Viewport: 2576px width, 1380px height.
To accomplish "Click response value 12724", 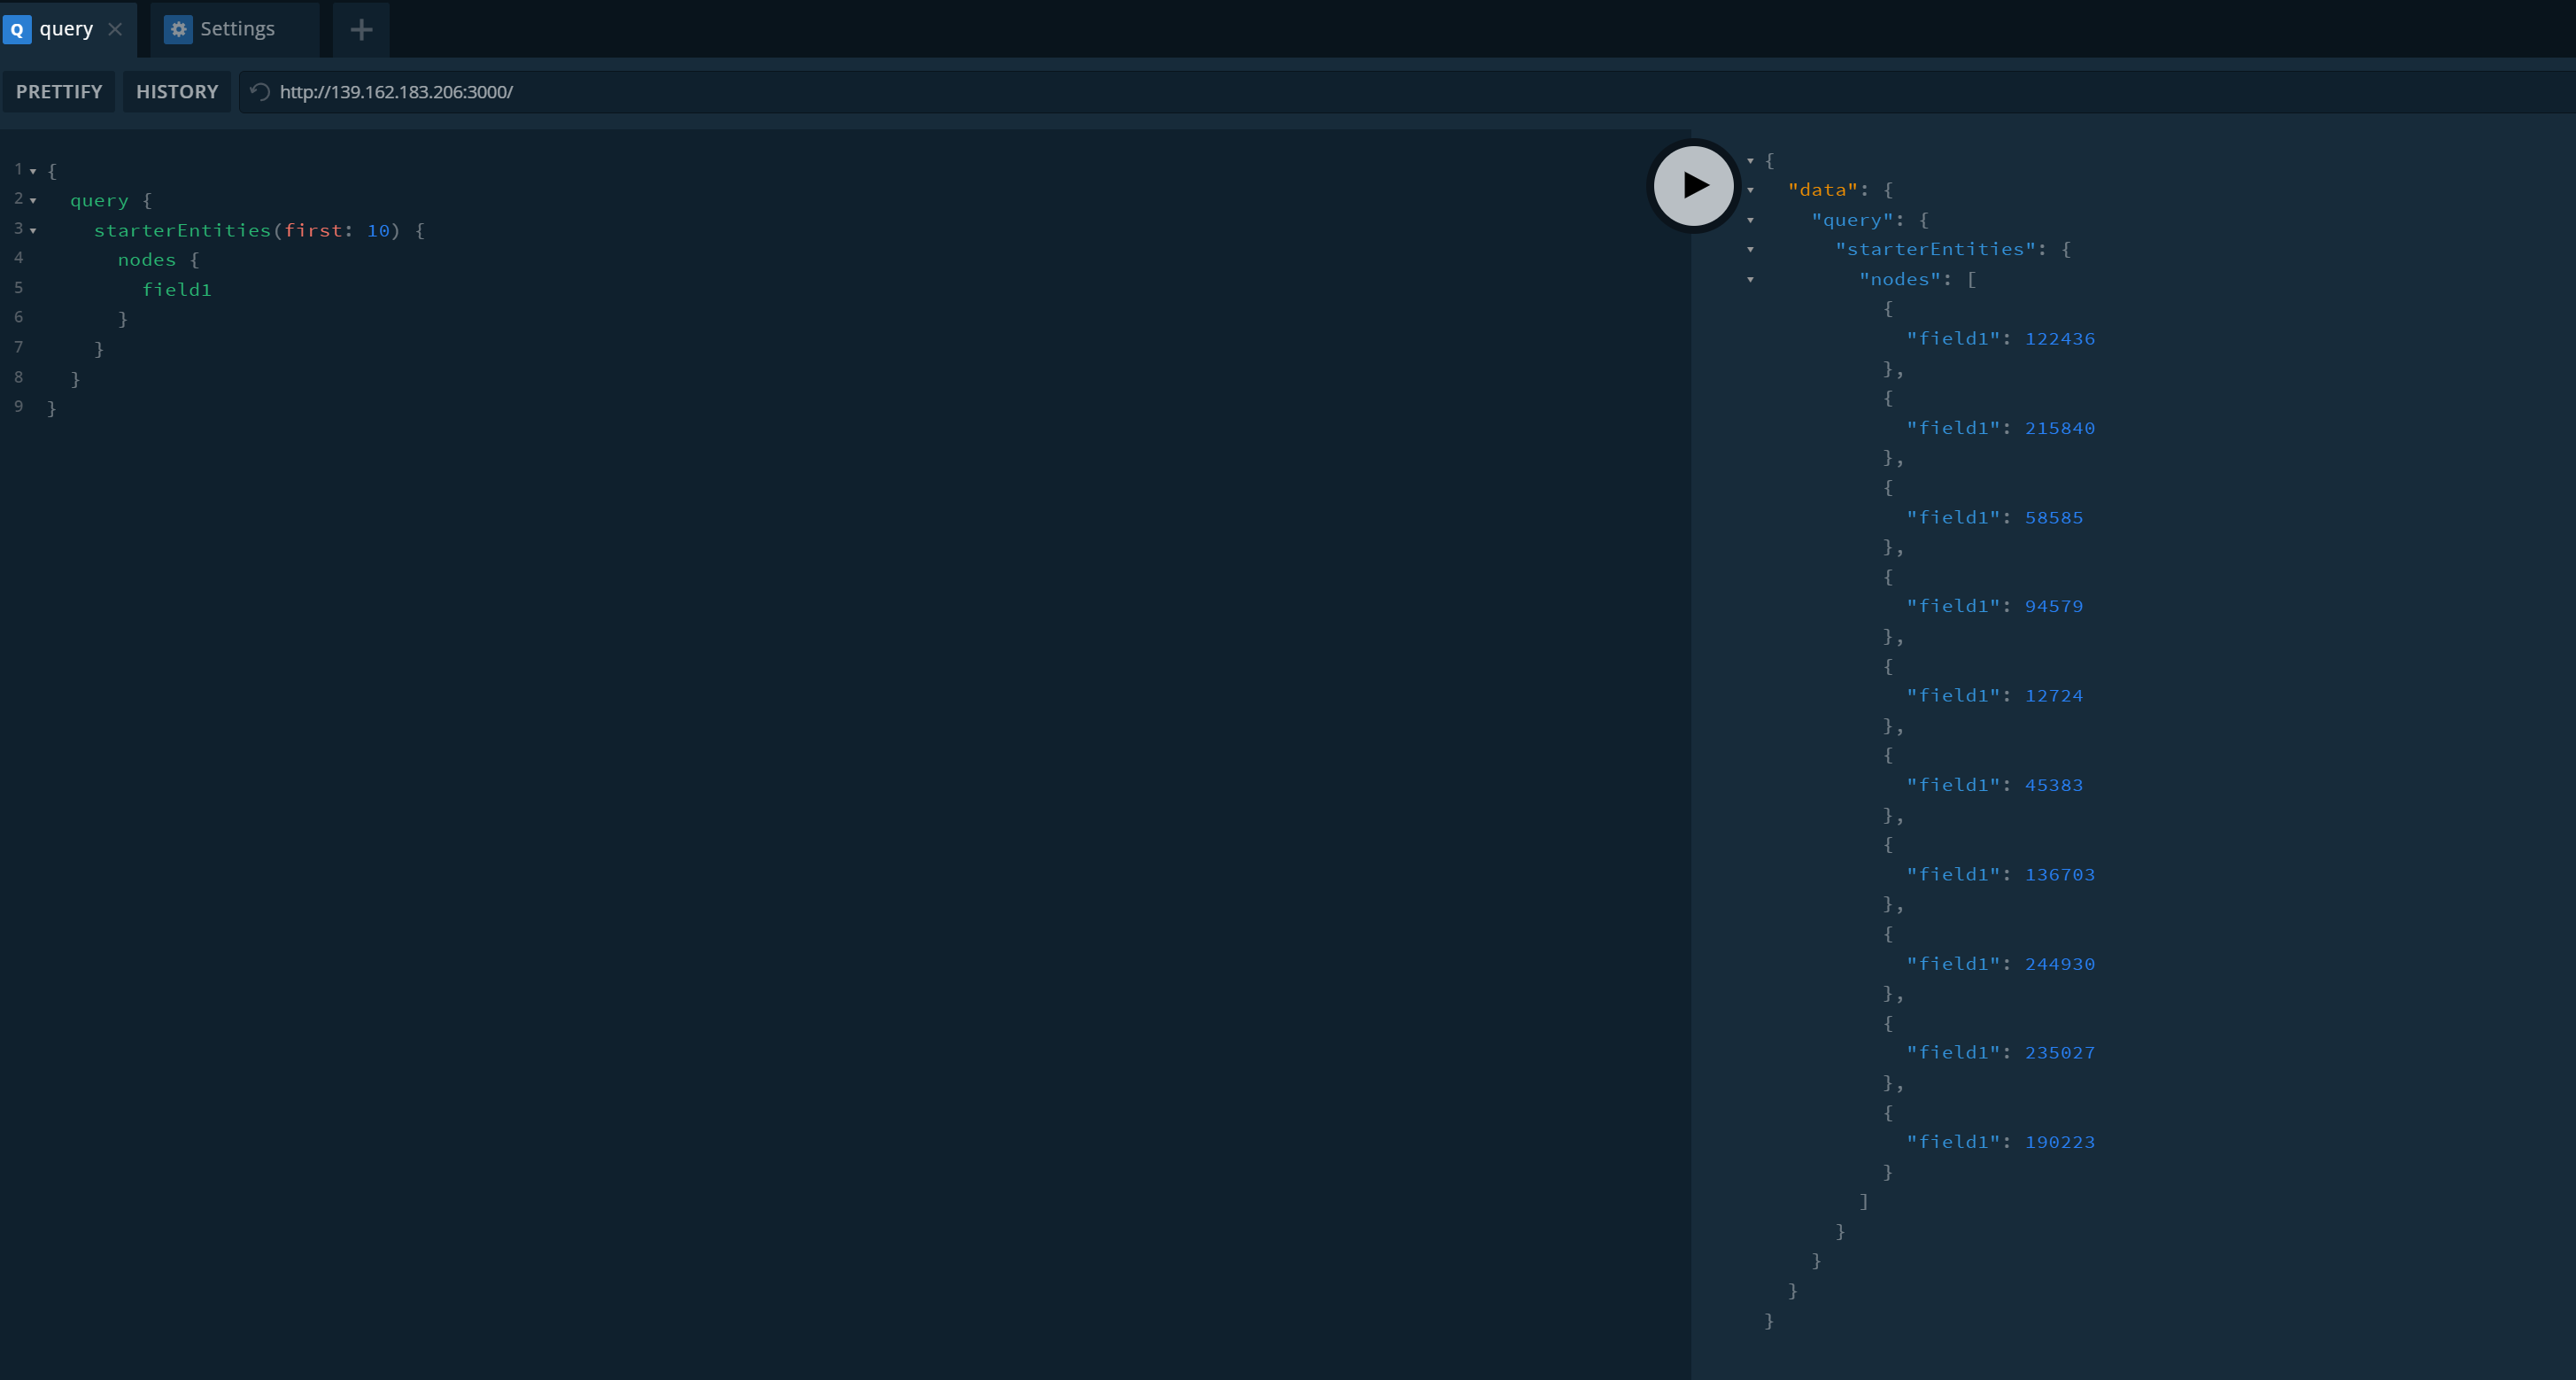I will [2054, 696].
